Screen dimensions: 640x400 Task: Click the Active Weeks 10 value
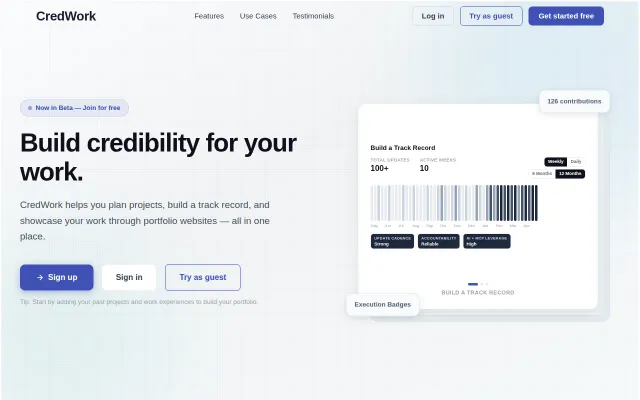coord(424,168)
